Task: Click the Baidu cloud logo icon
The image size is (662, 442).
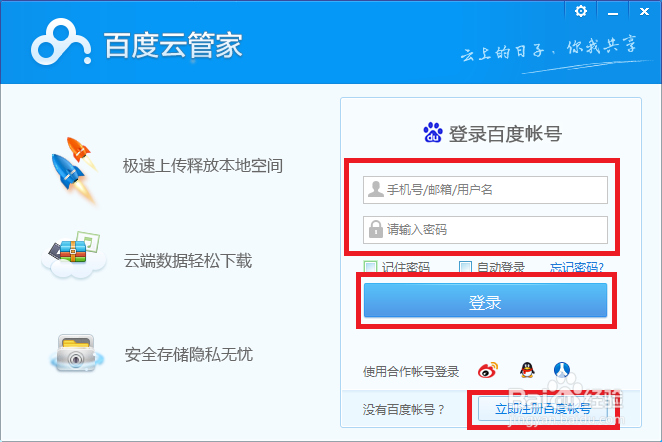Action: (x=60, y=42)
